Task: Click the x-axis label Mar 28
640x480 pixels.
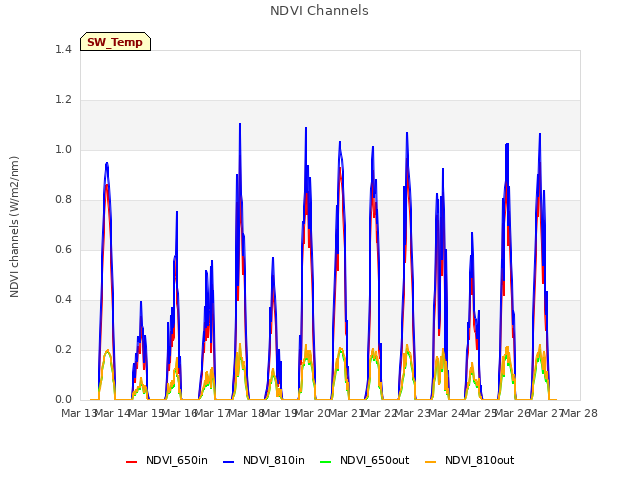Action: point(580,413)
